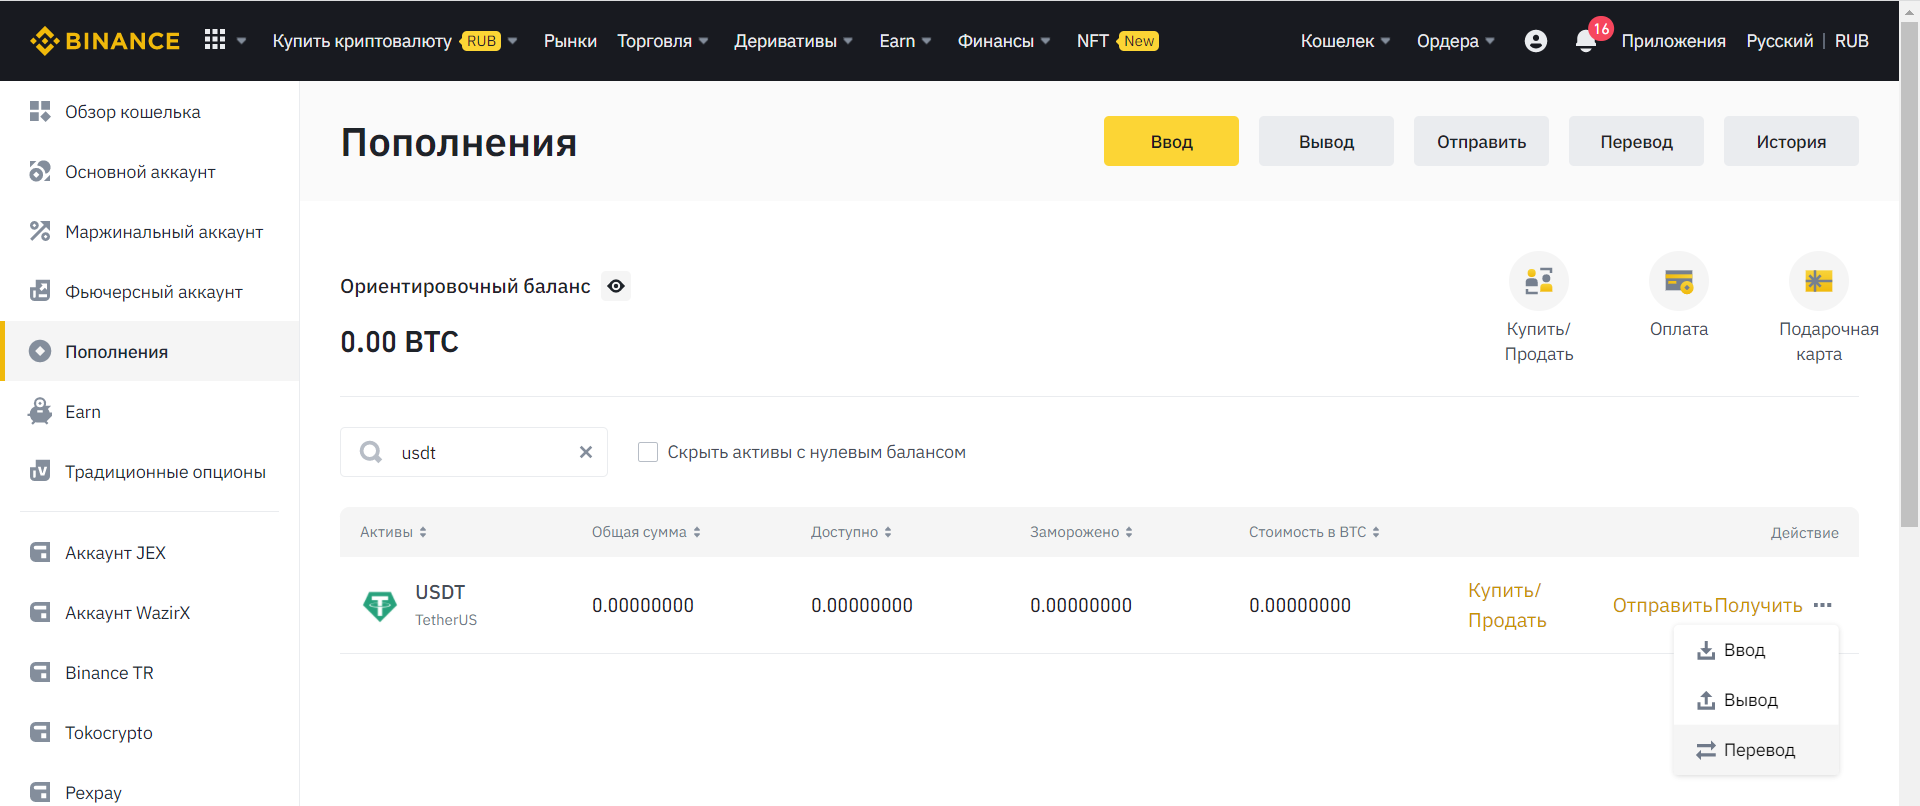Click the Оплата card icon
Image resolution: width=1920 pixels, height=806 pixels.
click(x=1679, y=281)
